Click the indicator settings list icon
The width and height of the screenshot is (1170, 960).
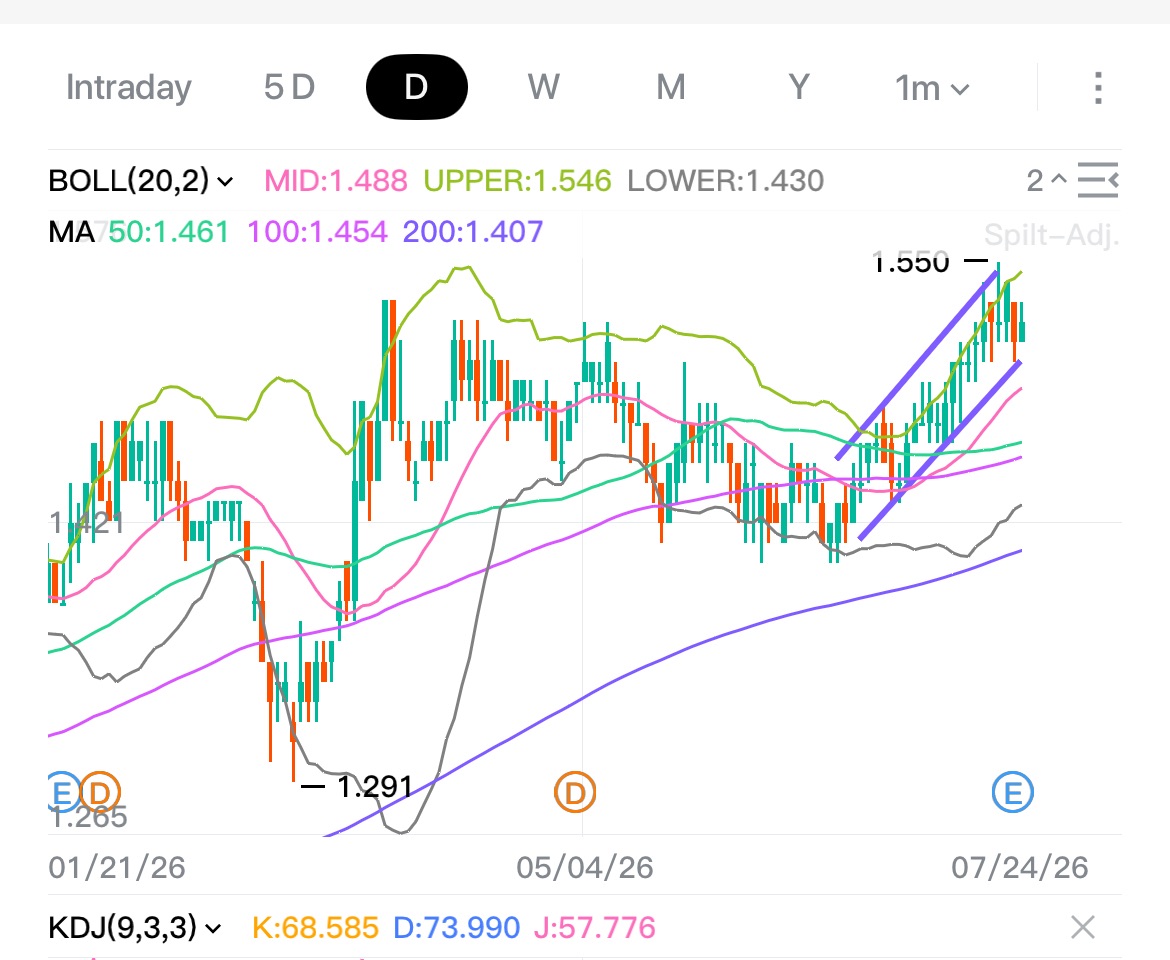1098,181
